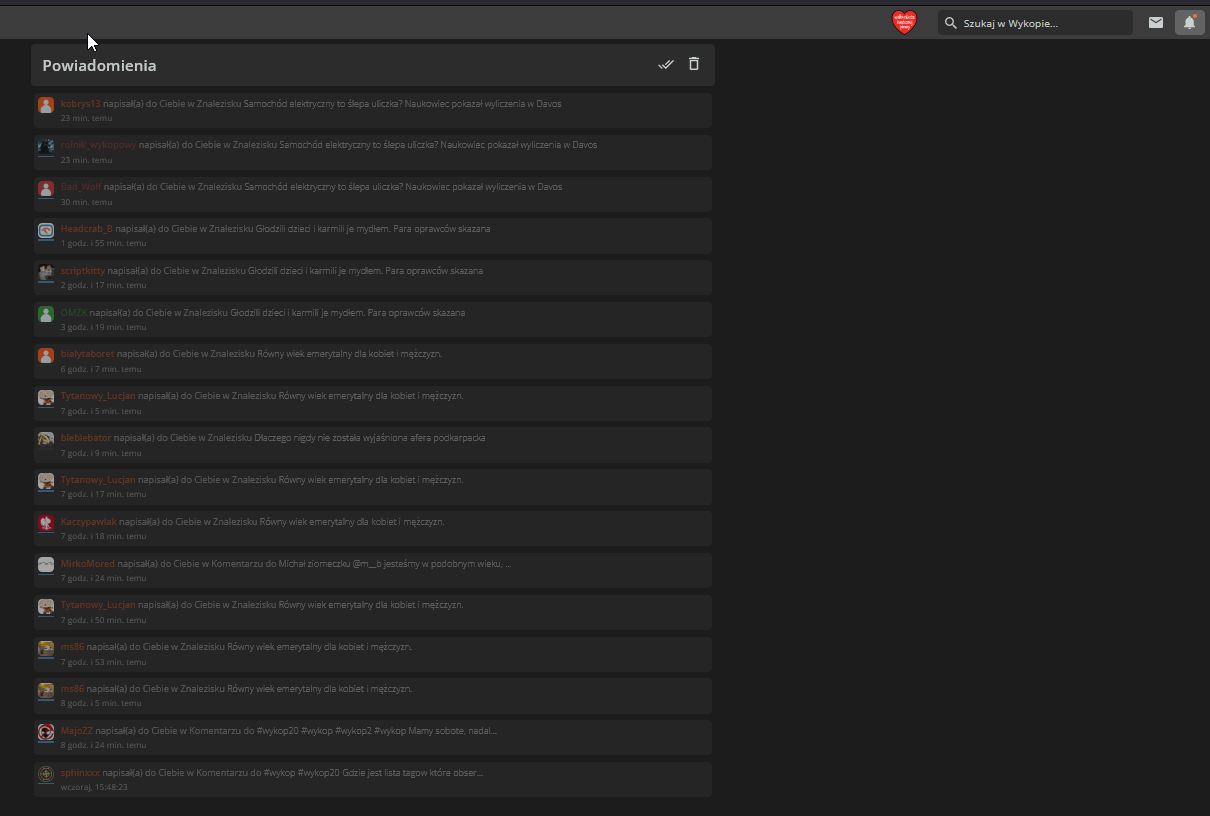
Task: Open ms86 username from 8 godz. 5 min.
Action: pyautogui.click(x=73, y=689)
